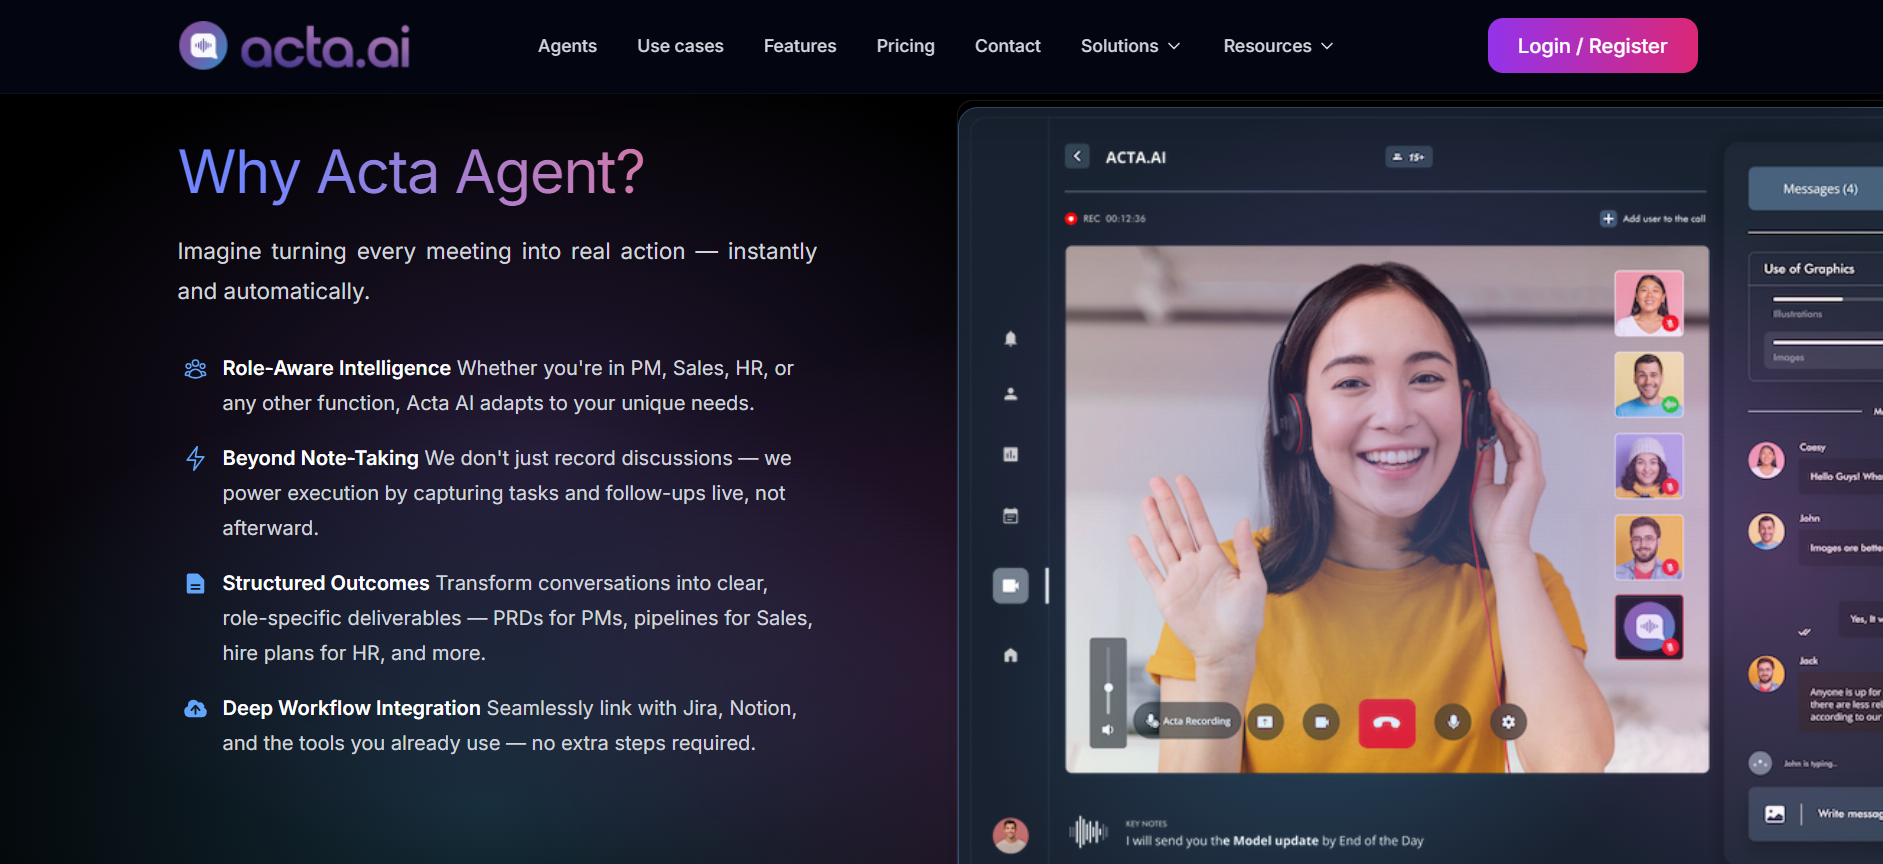This screenshot has height=864, width=1883.
Task: Click Jack's avatar in the chat
Action: 1766,674
